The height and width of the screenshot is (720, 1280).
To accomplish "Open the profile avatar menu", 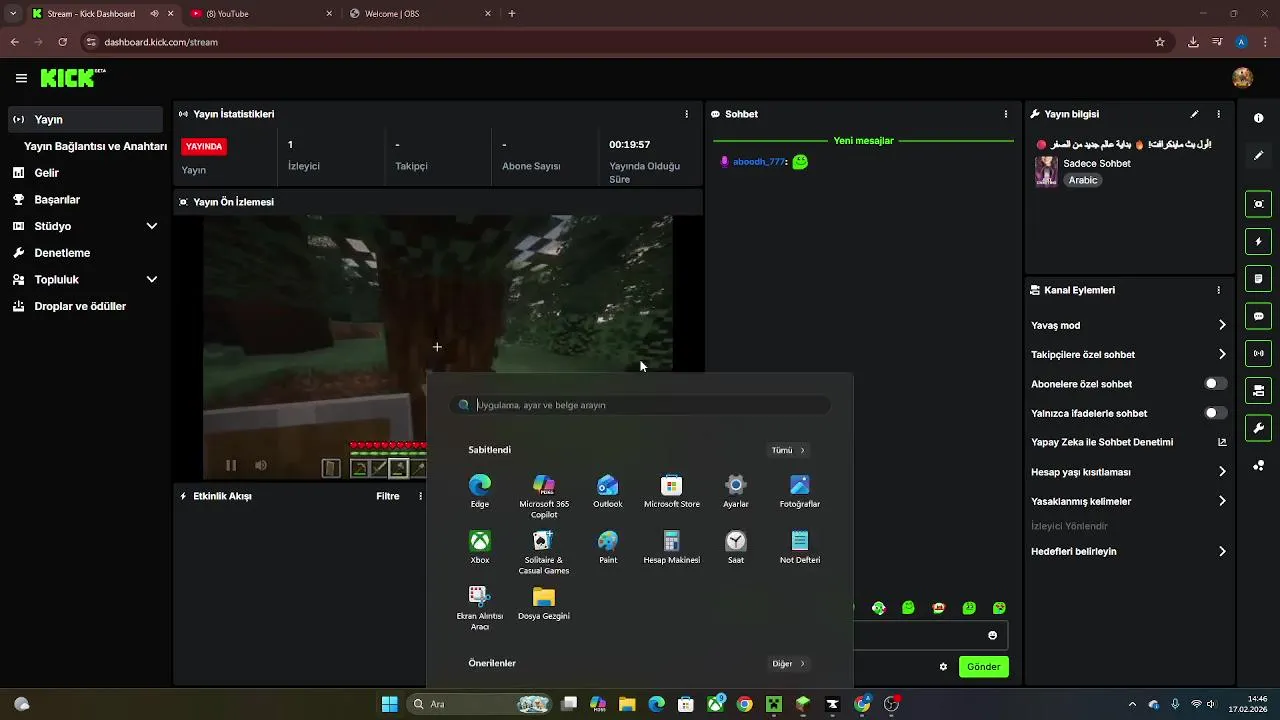I will click(1242, 78).
